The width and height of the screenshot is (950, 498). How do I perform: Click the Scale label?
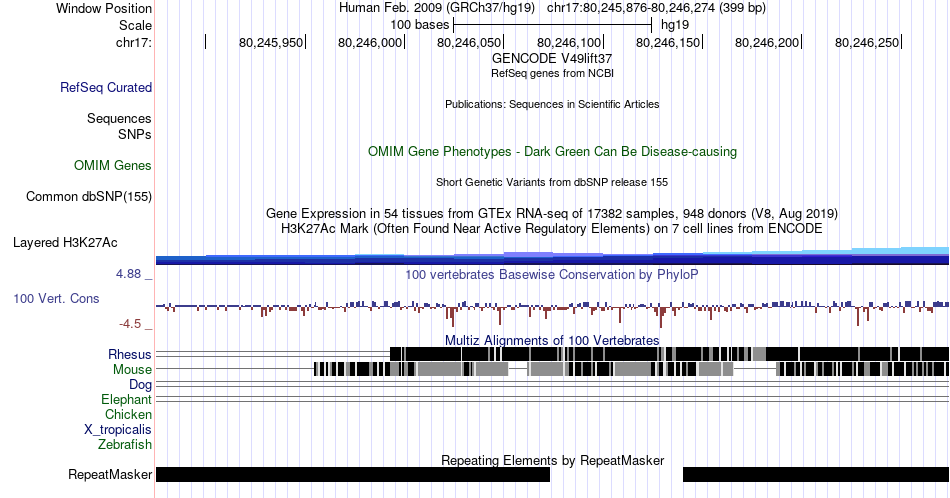(135, 25)
